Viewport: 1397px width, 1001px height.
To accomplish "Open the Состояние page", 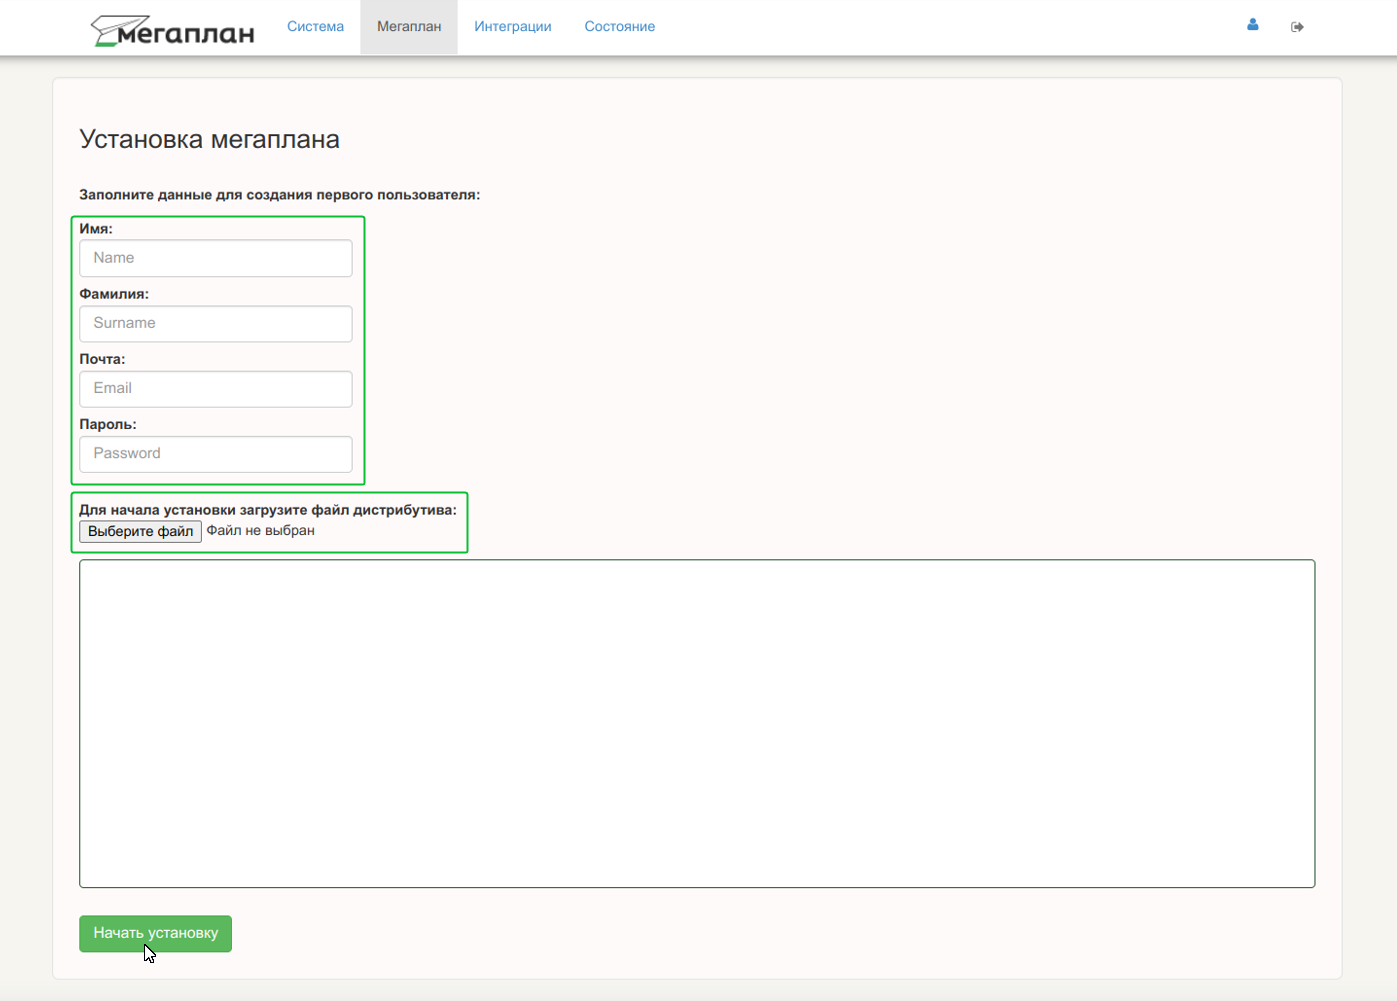I will point(620,27).
